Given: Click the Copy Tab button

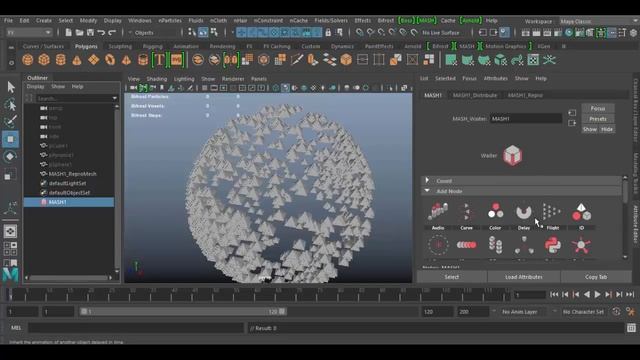Looking at the screenshot, I should (x=596, y=277).
